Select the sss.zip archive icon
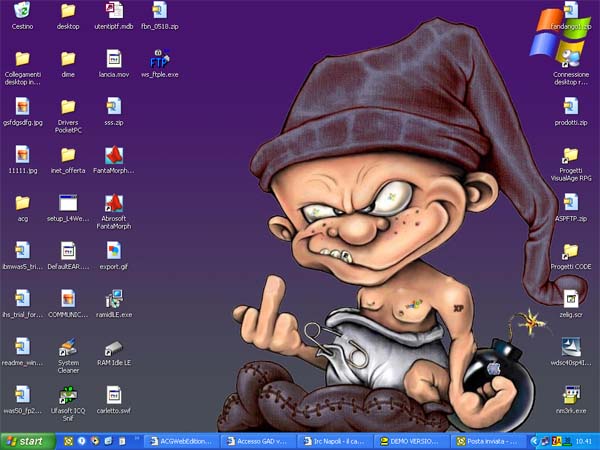This screenshot has height=450, width=600. (114, 106)
